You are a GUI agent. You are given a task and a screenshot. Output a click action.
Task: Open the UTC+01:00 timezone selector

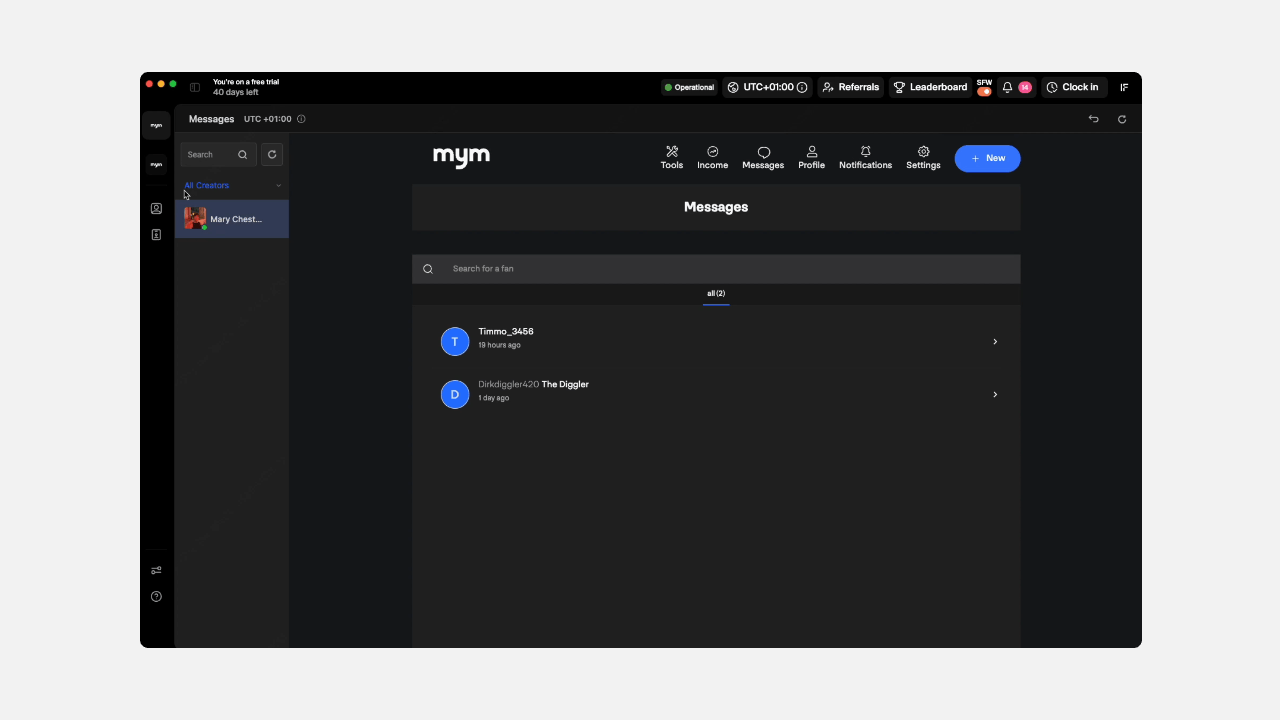pyautogui.click(x=767, y=87)
